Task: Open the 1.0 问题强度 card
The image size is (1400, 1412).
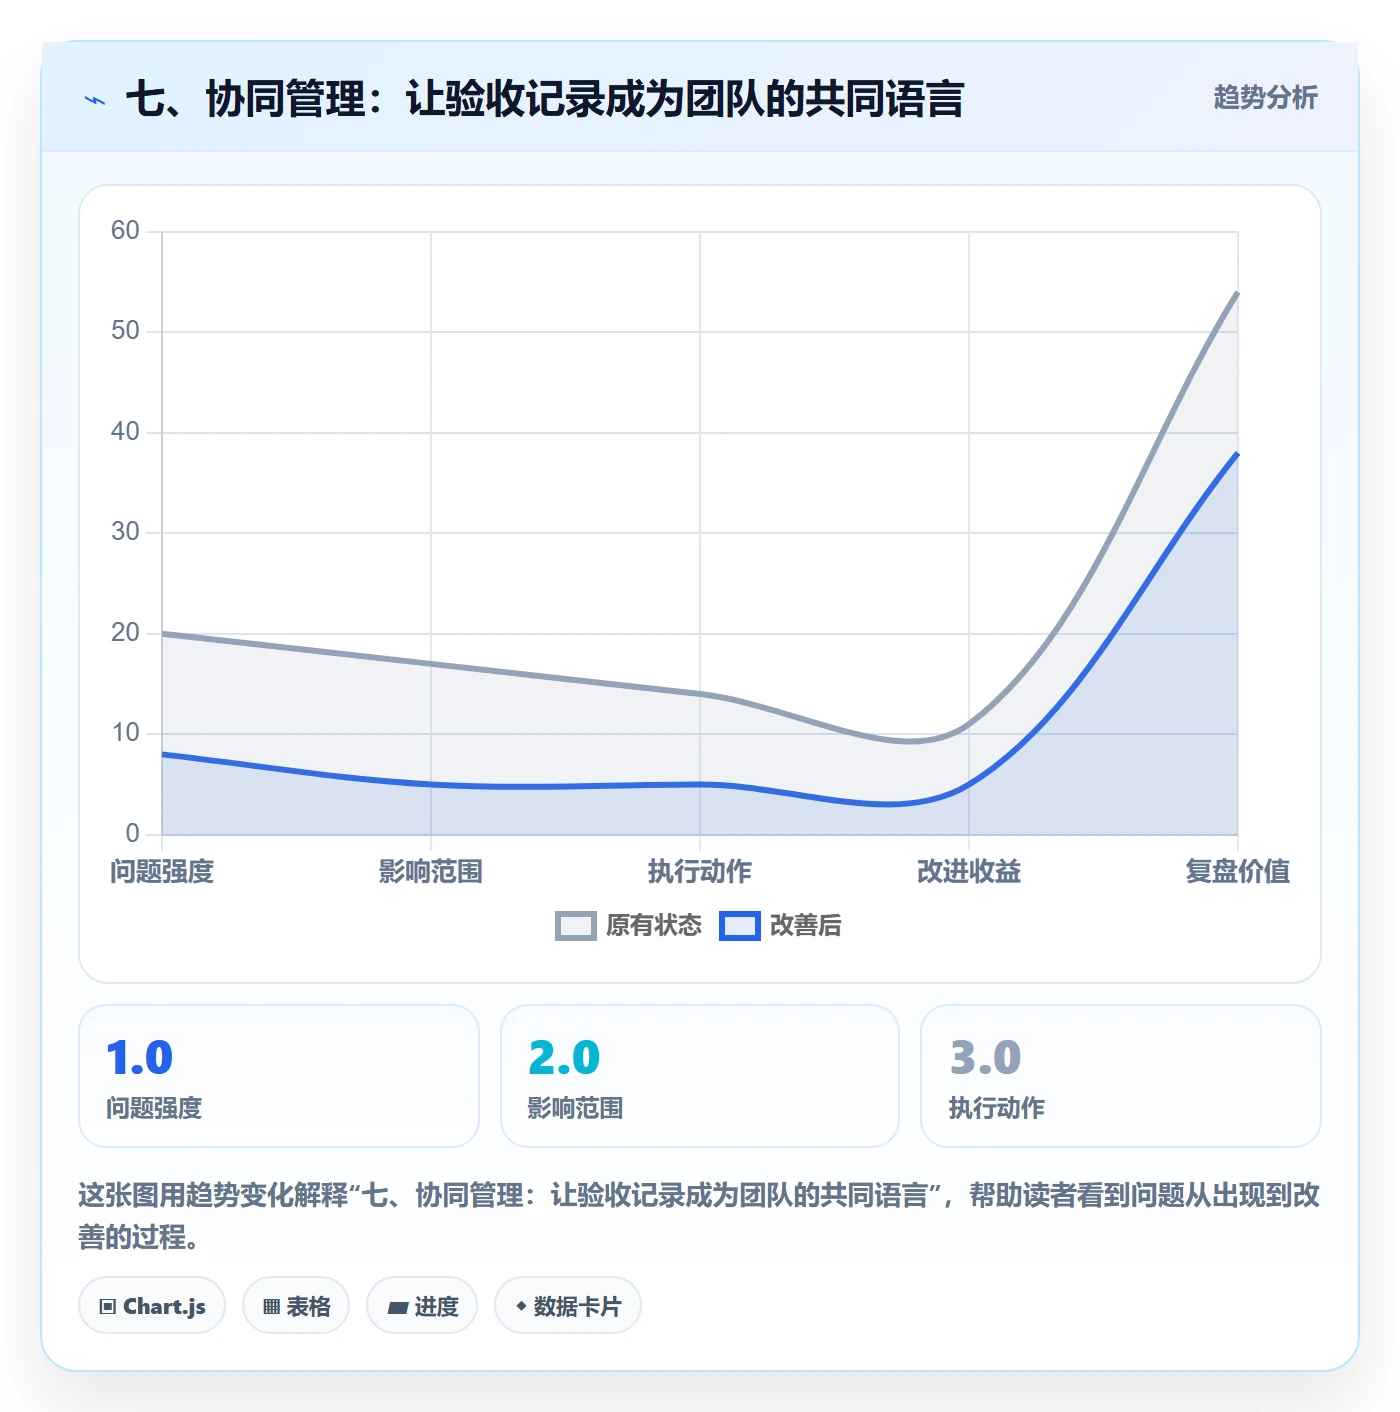Action: coord(279,1076)
